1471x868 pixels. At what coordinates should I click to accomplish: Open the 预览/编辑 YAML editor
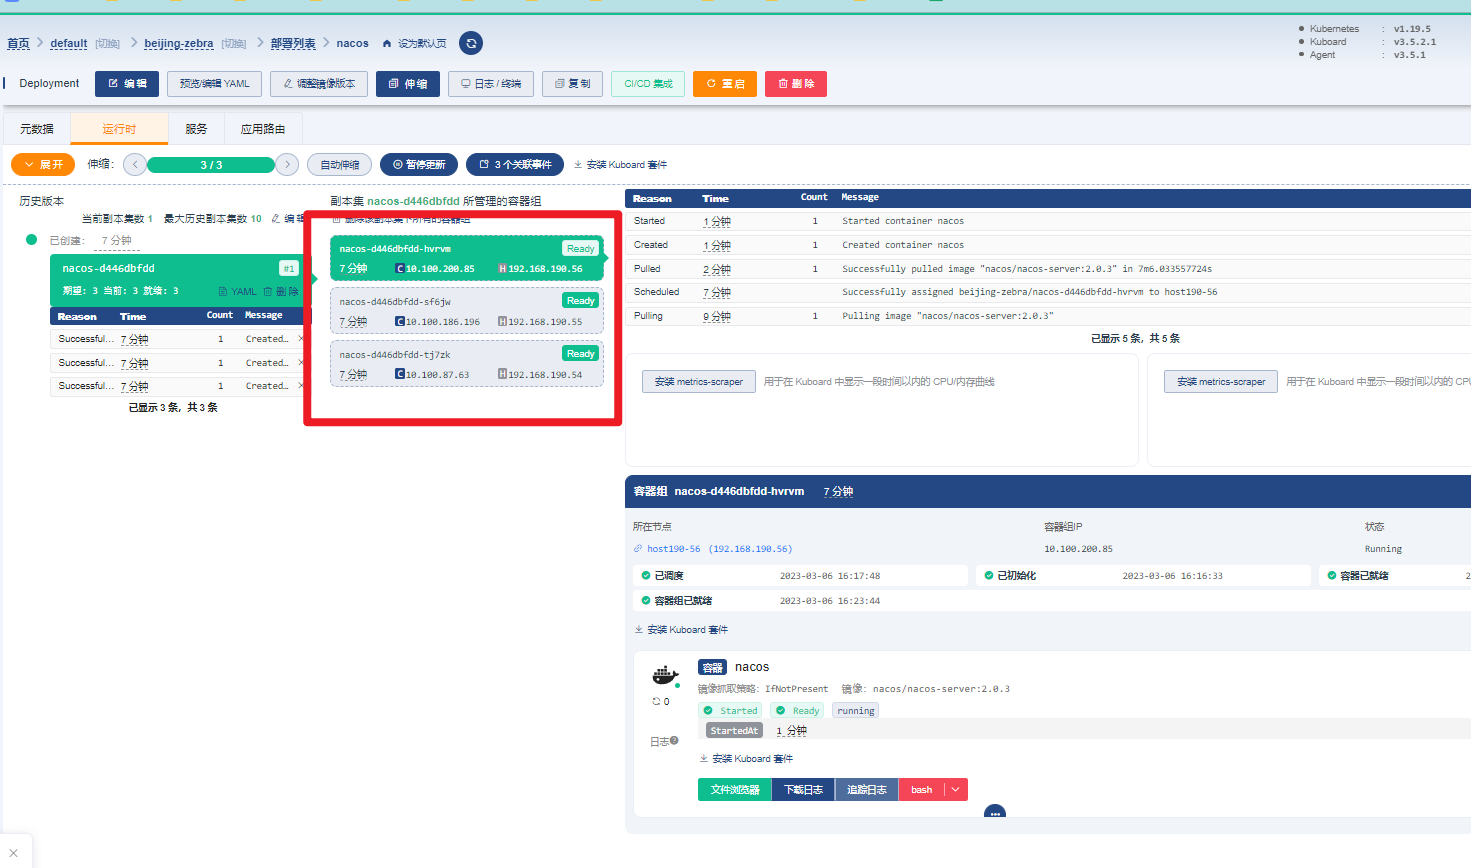215,84
